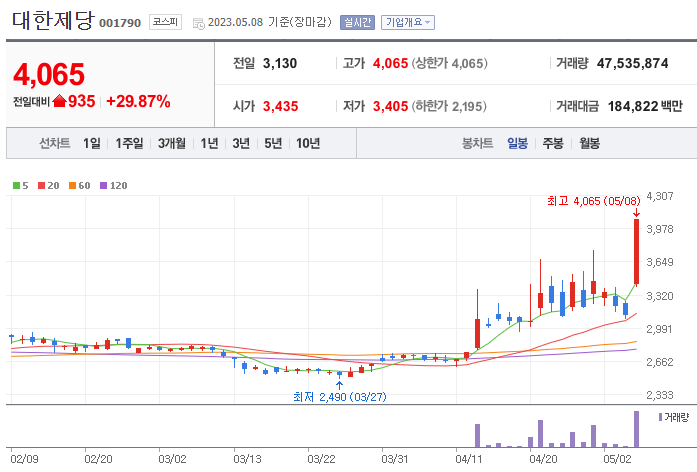Click the 대한제당 stock name heading

[53, 20]
